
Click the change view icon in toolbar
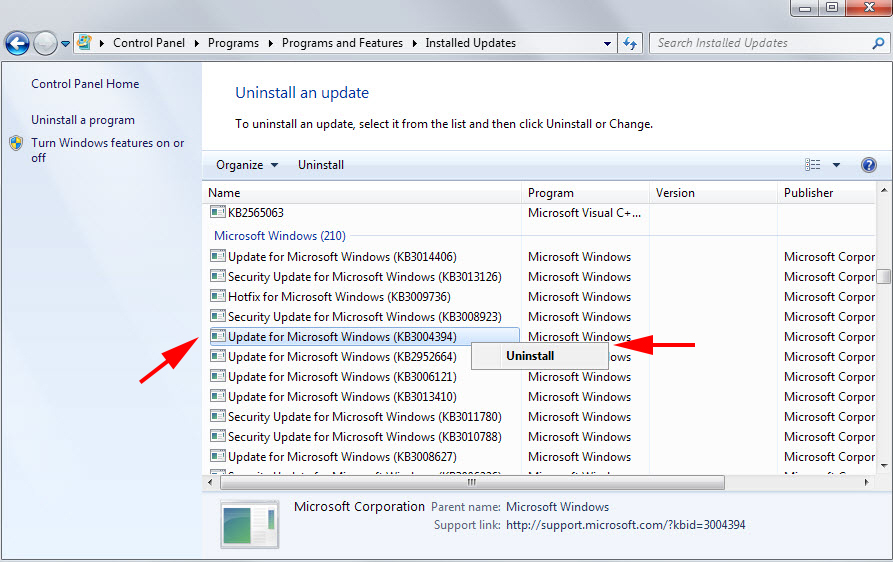(x=813, y=165)
